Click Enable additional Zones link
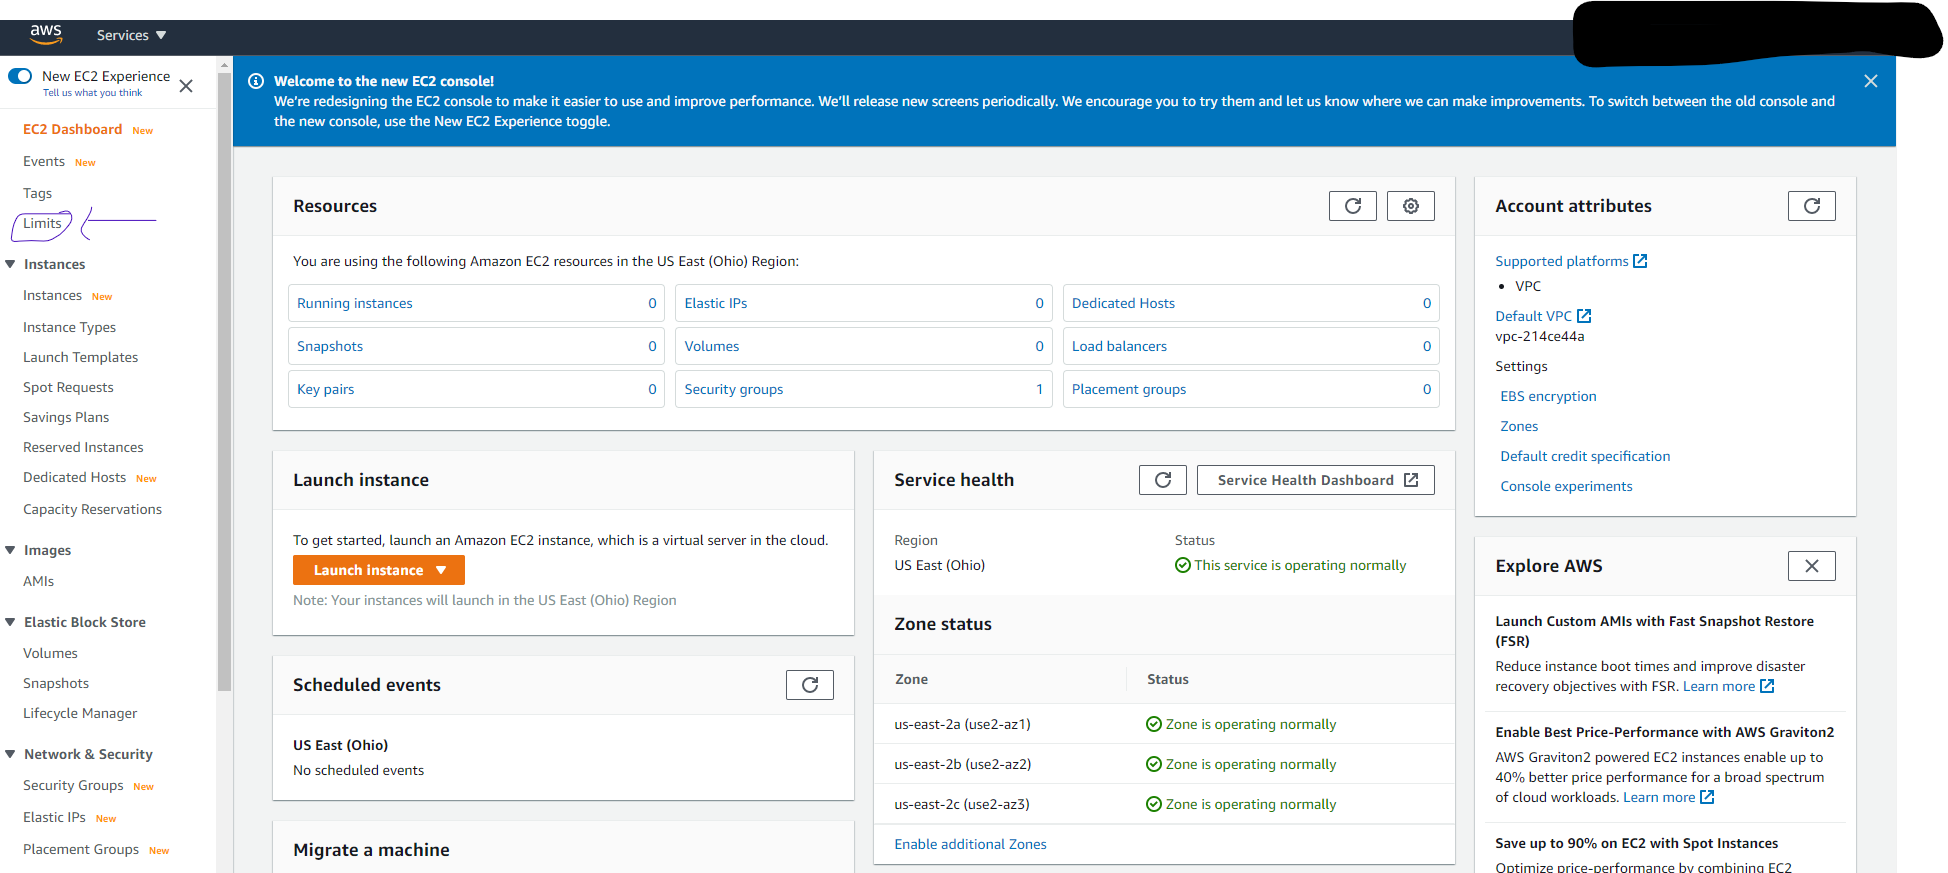The width and height of the screenshot is (1948, 873). click(x=970, y=844)
